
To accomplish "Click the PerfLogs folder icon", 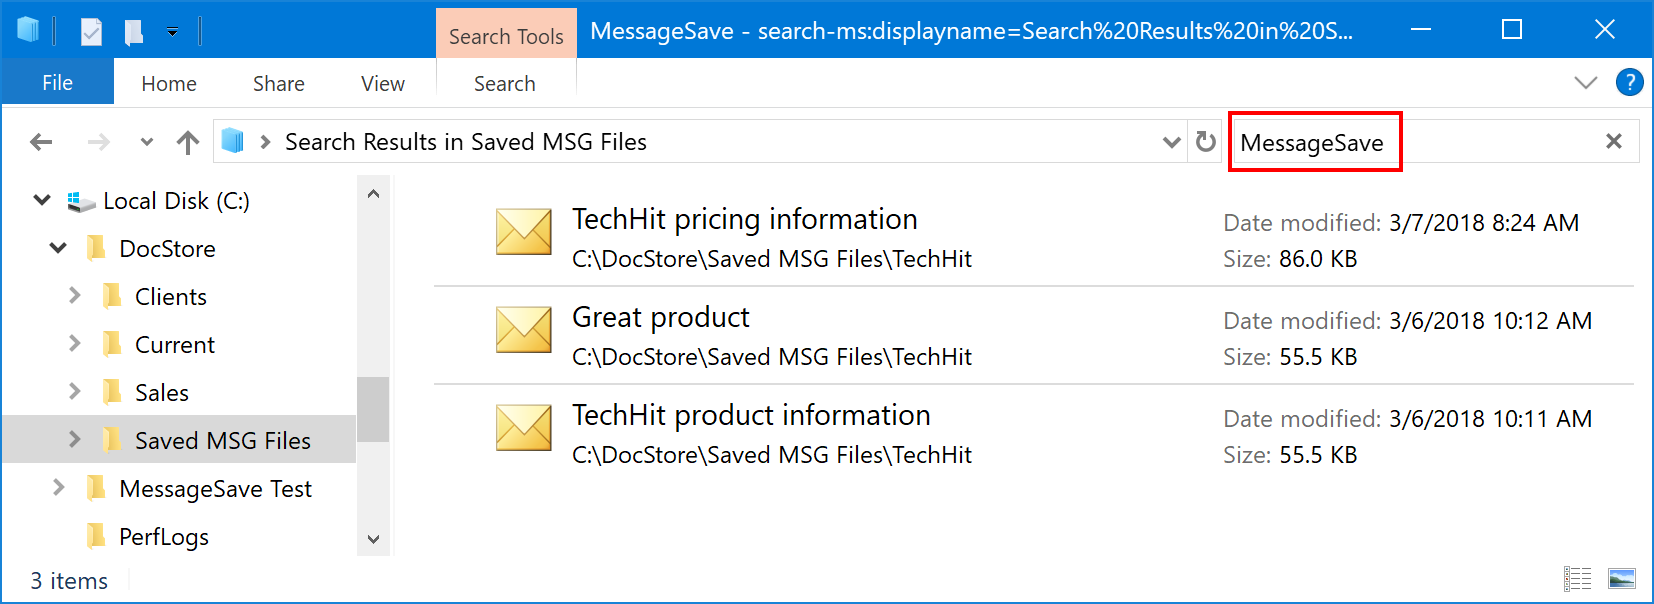I will click(97, 536).
